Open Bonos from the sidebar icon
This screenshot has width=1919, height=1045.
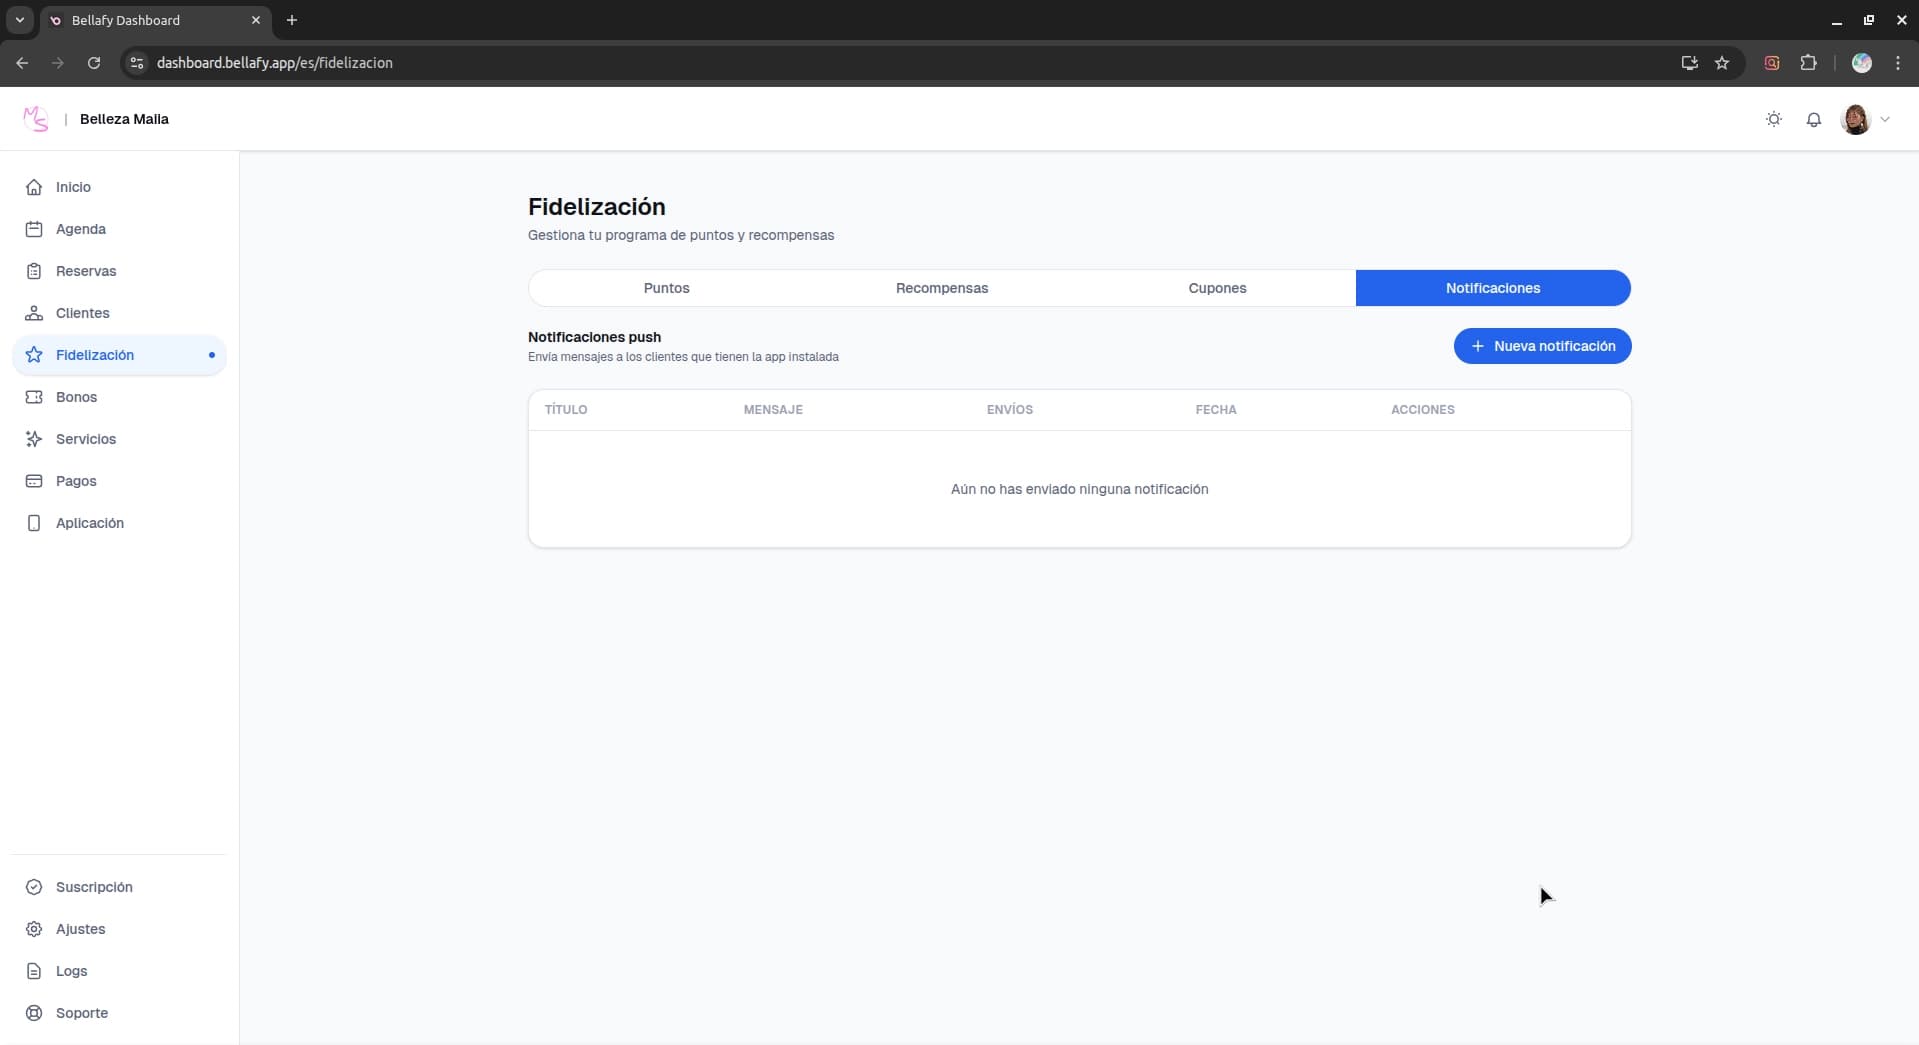(33, 397)
